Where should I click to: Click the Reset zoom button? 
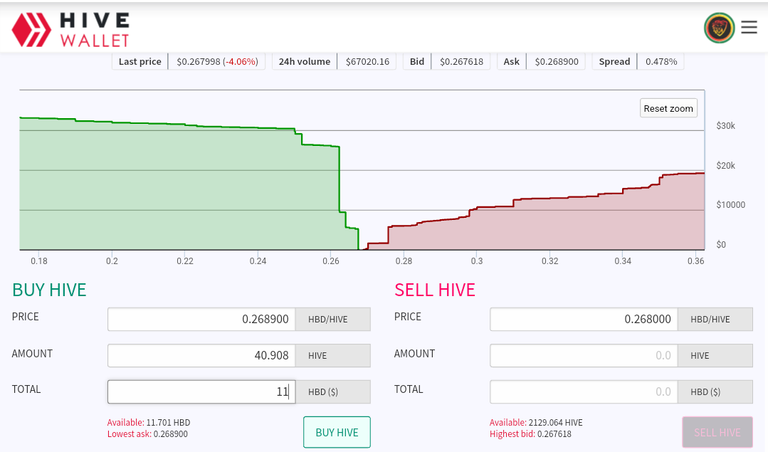(x=668, y=108)
